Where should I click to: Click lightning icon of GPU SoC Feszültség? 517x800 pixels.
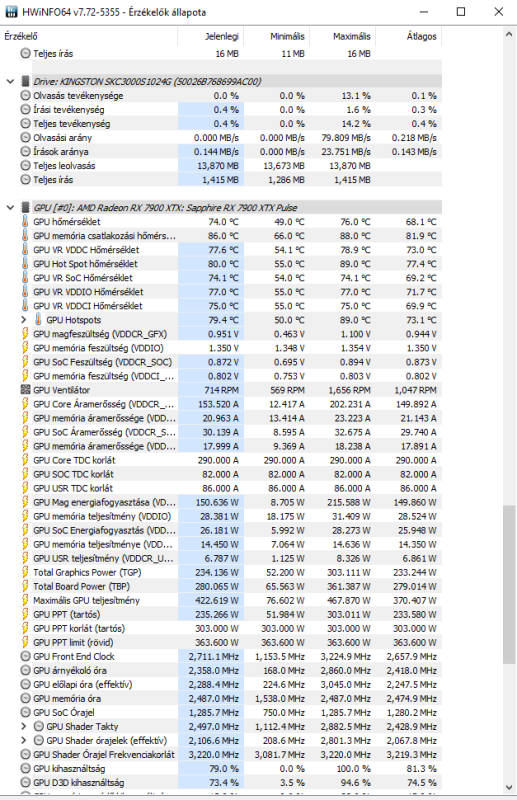tap(25, 362)
